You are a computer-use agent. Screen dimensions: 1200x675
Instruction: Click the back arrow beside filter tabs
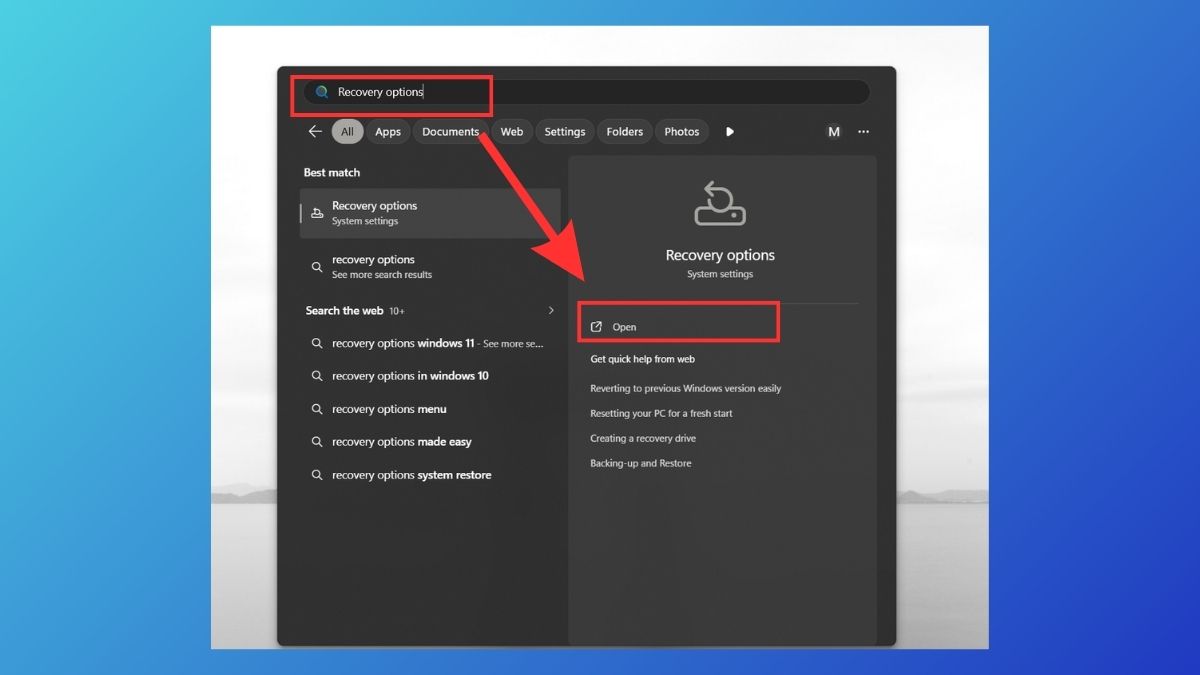point(315,131)
